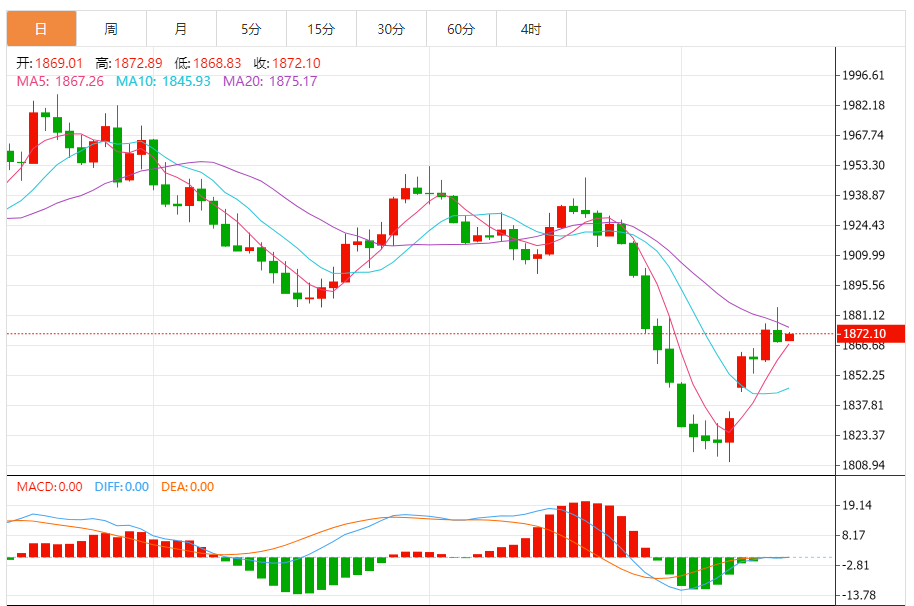Click the MACD:0.00 indicator label

coord(50,487)
